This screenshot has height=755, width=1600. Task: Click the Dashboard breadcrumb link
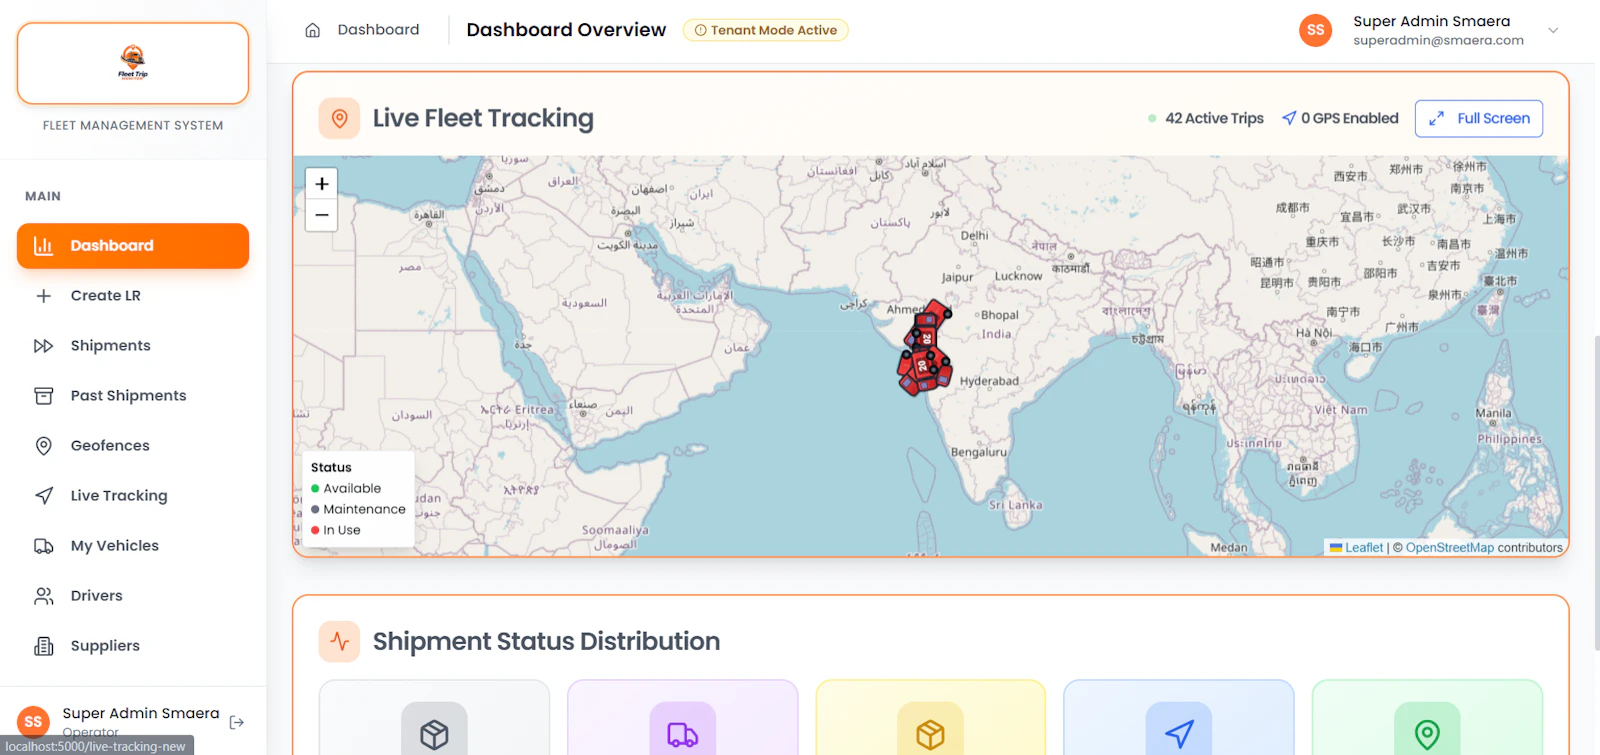[x=378, y=30]
